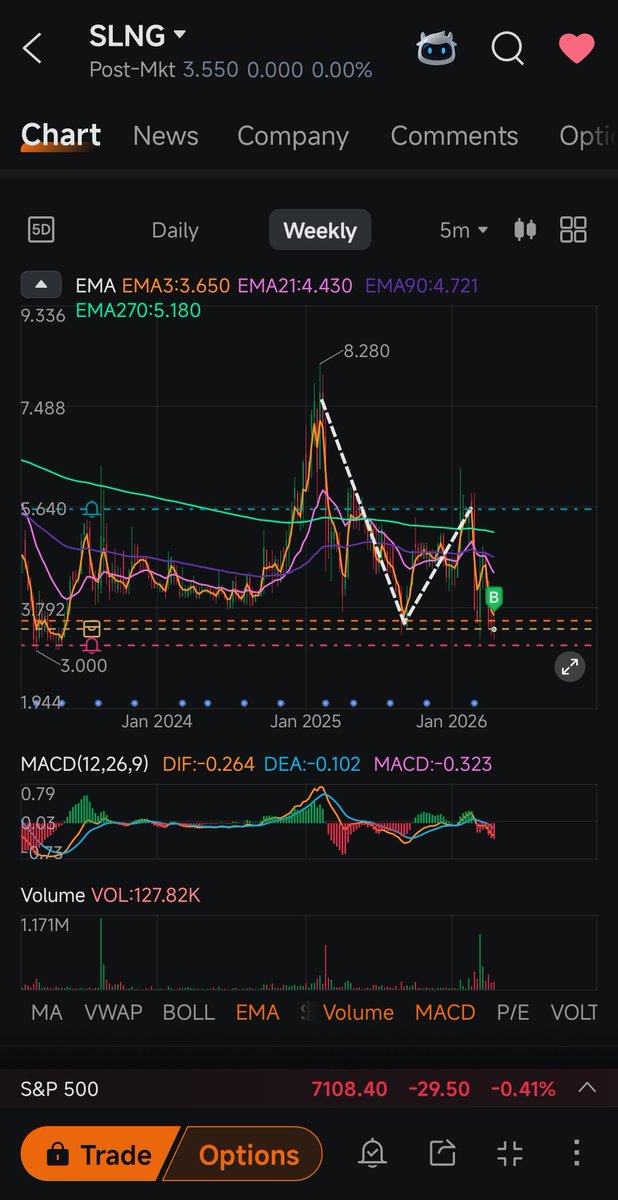Click the pink alert bell near 3.000
Screen dimensions: 618x1200
click(92, 646)
